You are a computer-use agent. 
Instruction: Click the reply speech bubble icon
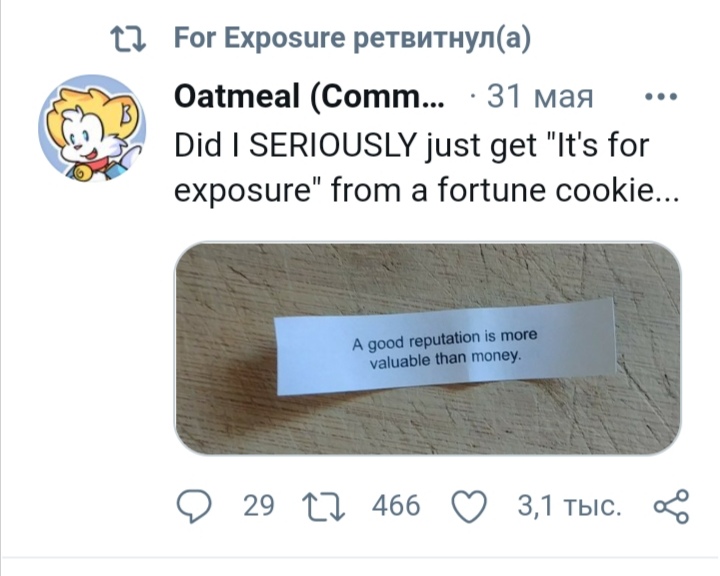pos(194,506)
